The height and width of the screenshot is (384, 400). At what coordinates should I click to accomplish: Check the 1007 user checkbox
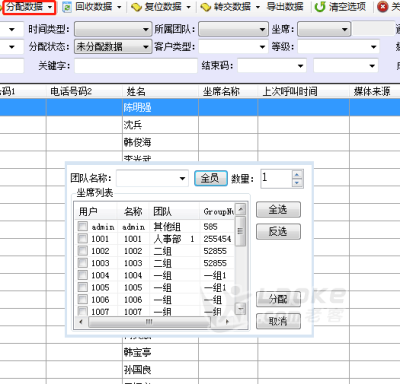pos(83,311)
